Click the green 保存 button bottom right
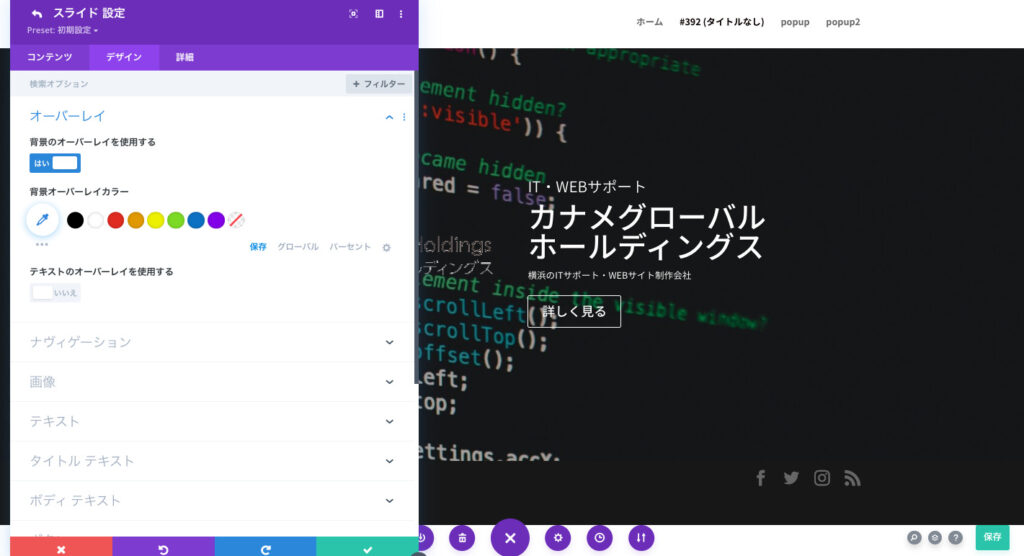The height and width of the screenshot is (556, 1024). tap(993, 537)
